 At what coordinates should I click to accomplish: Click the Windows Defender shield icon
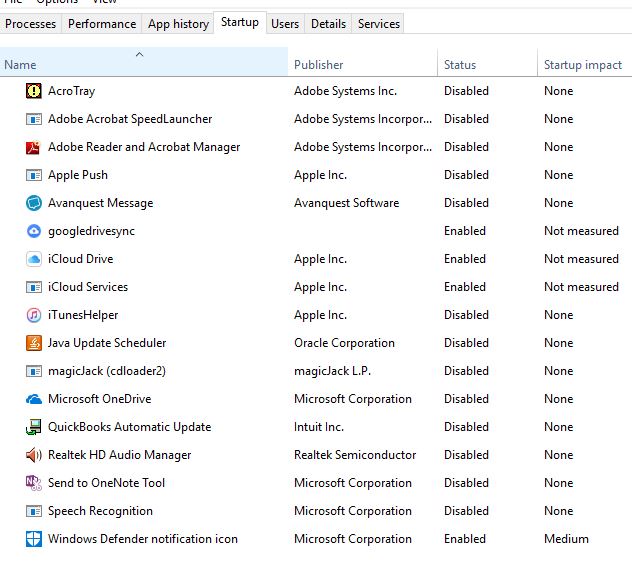(33, 539)
